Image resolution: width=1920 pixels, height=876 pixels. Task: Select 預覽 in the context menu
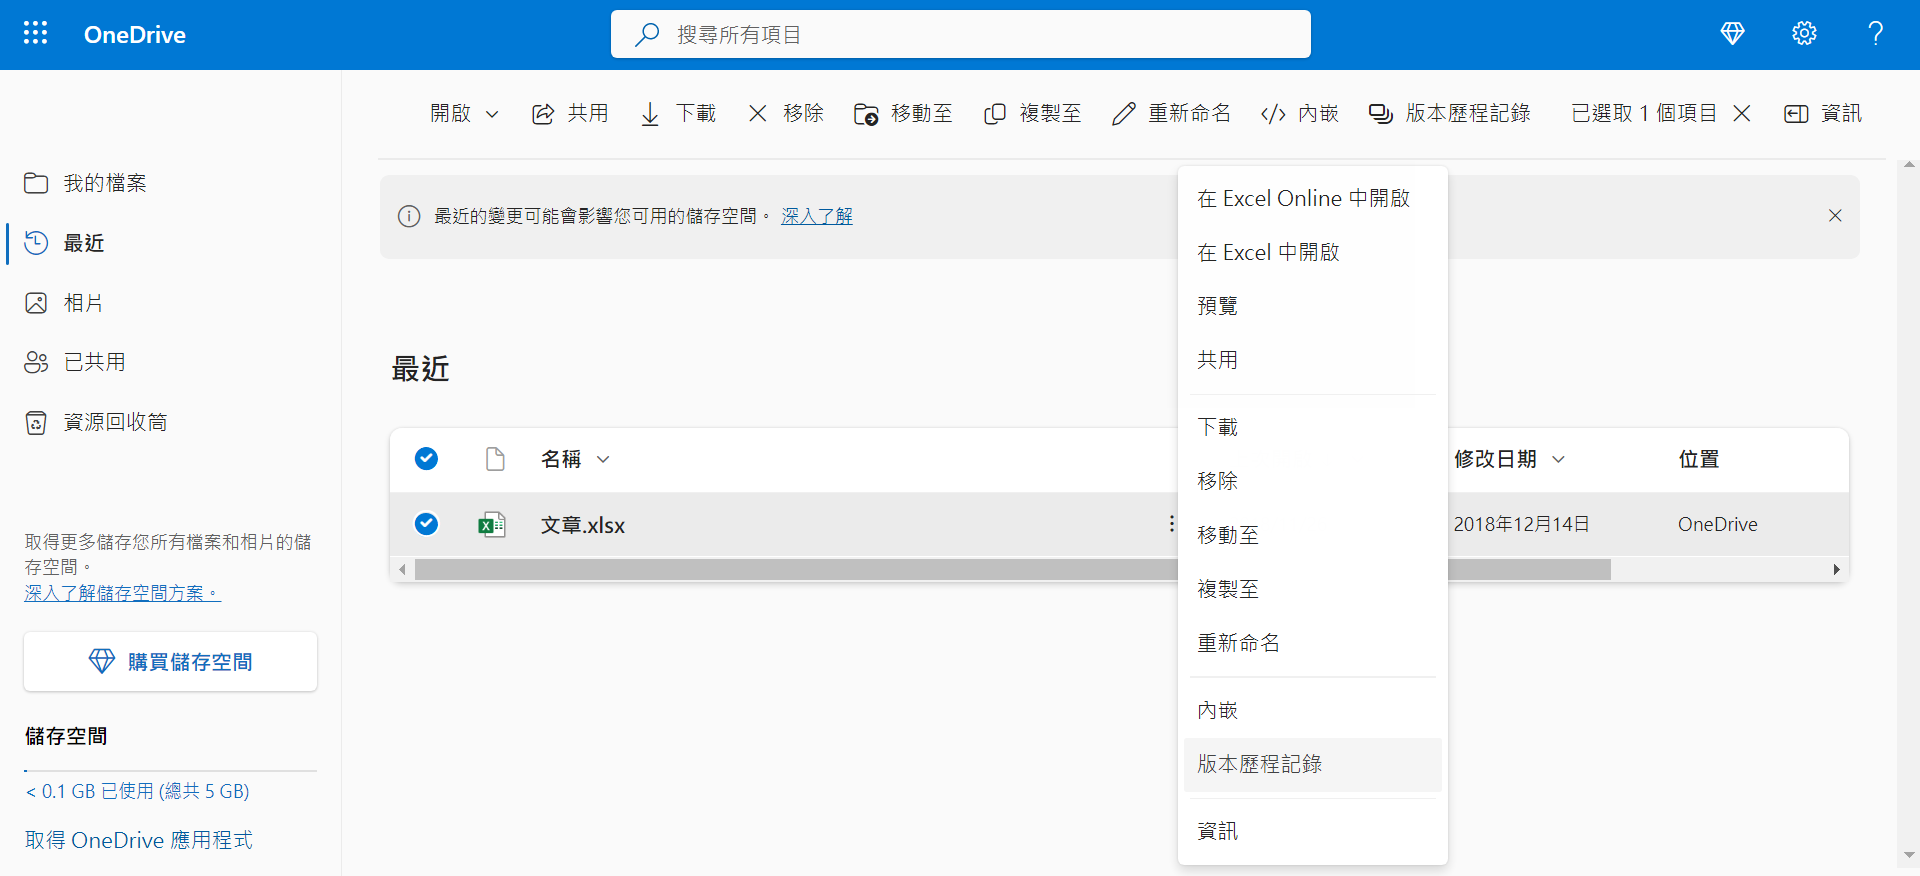click(x=1313, y=306)
